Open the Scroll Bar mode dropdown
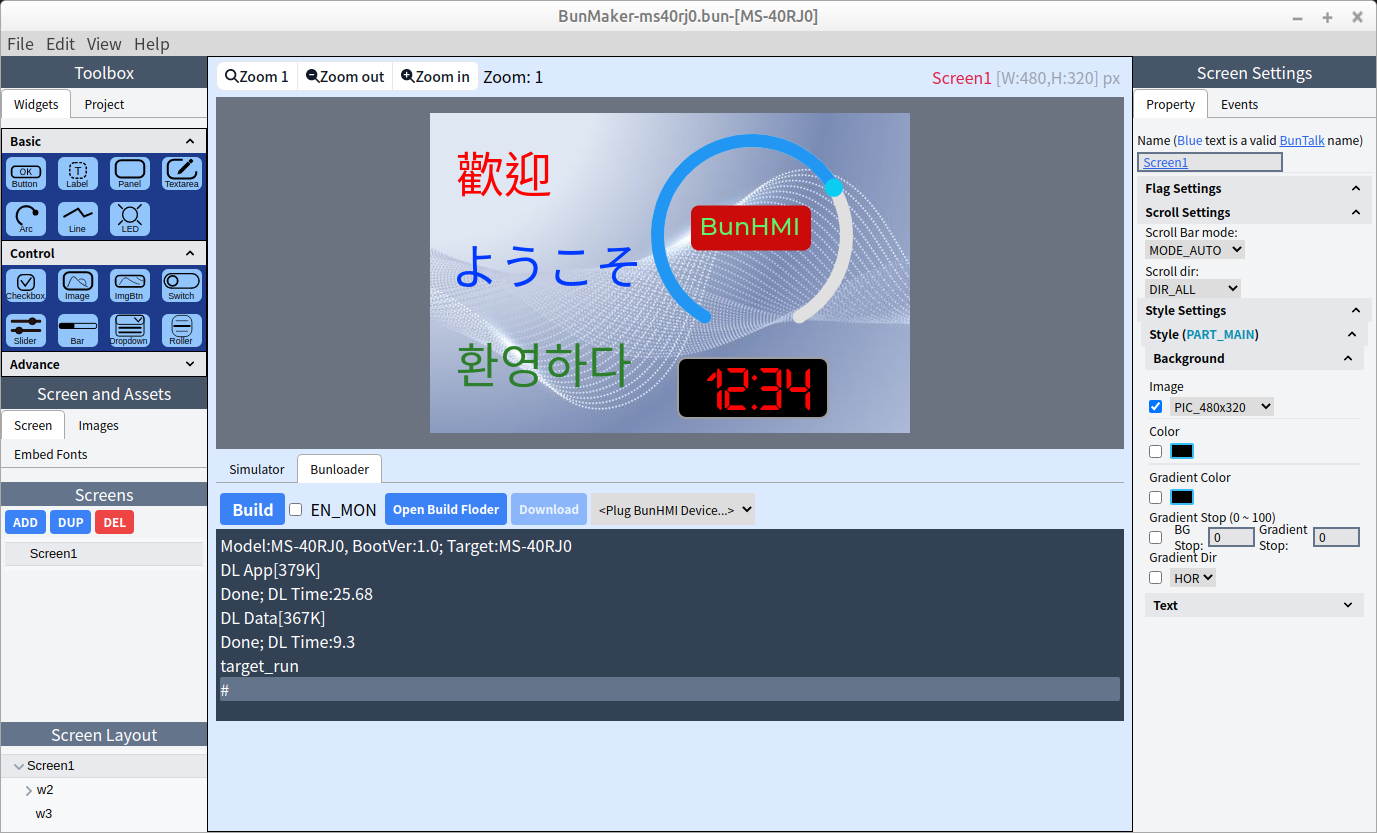This screenshot has width=1377, height=833. tap(1194, 250)
